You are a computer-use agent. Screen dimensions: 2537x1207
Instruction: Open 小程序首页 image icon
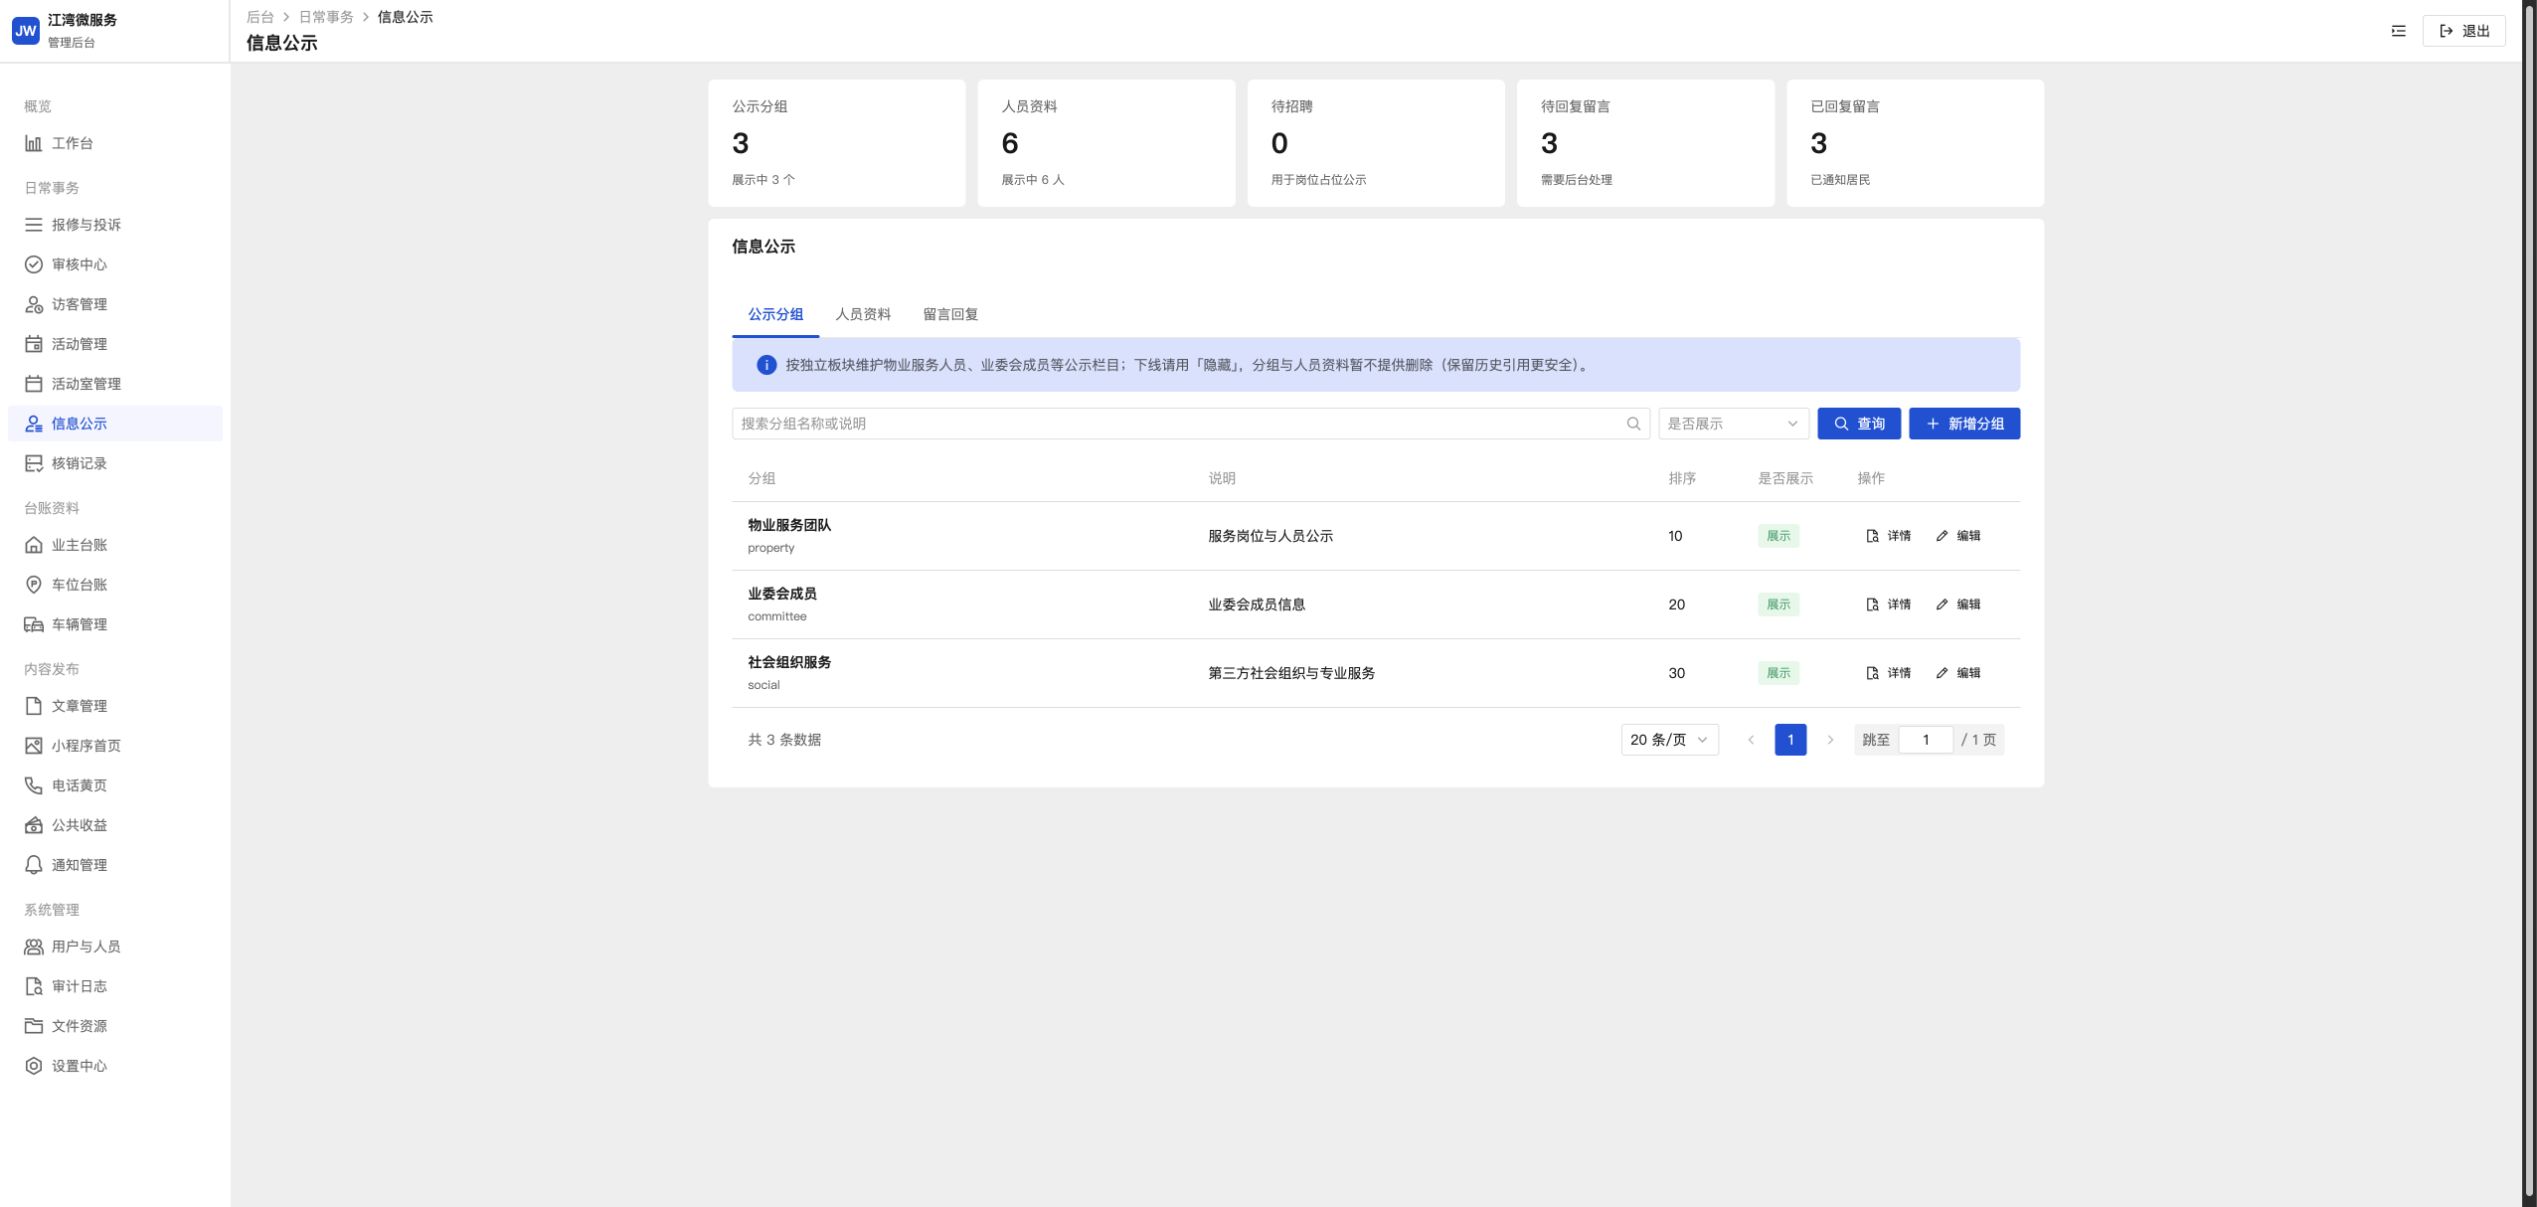(33, 746)
